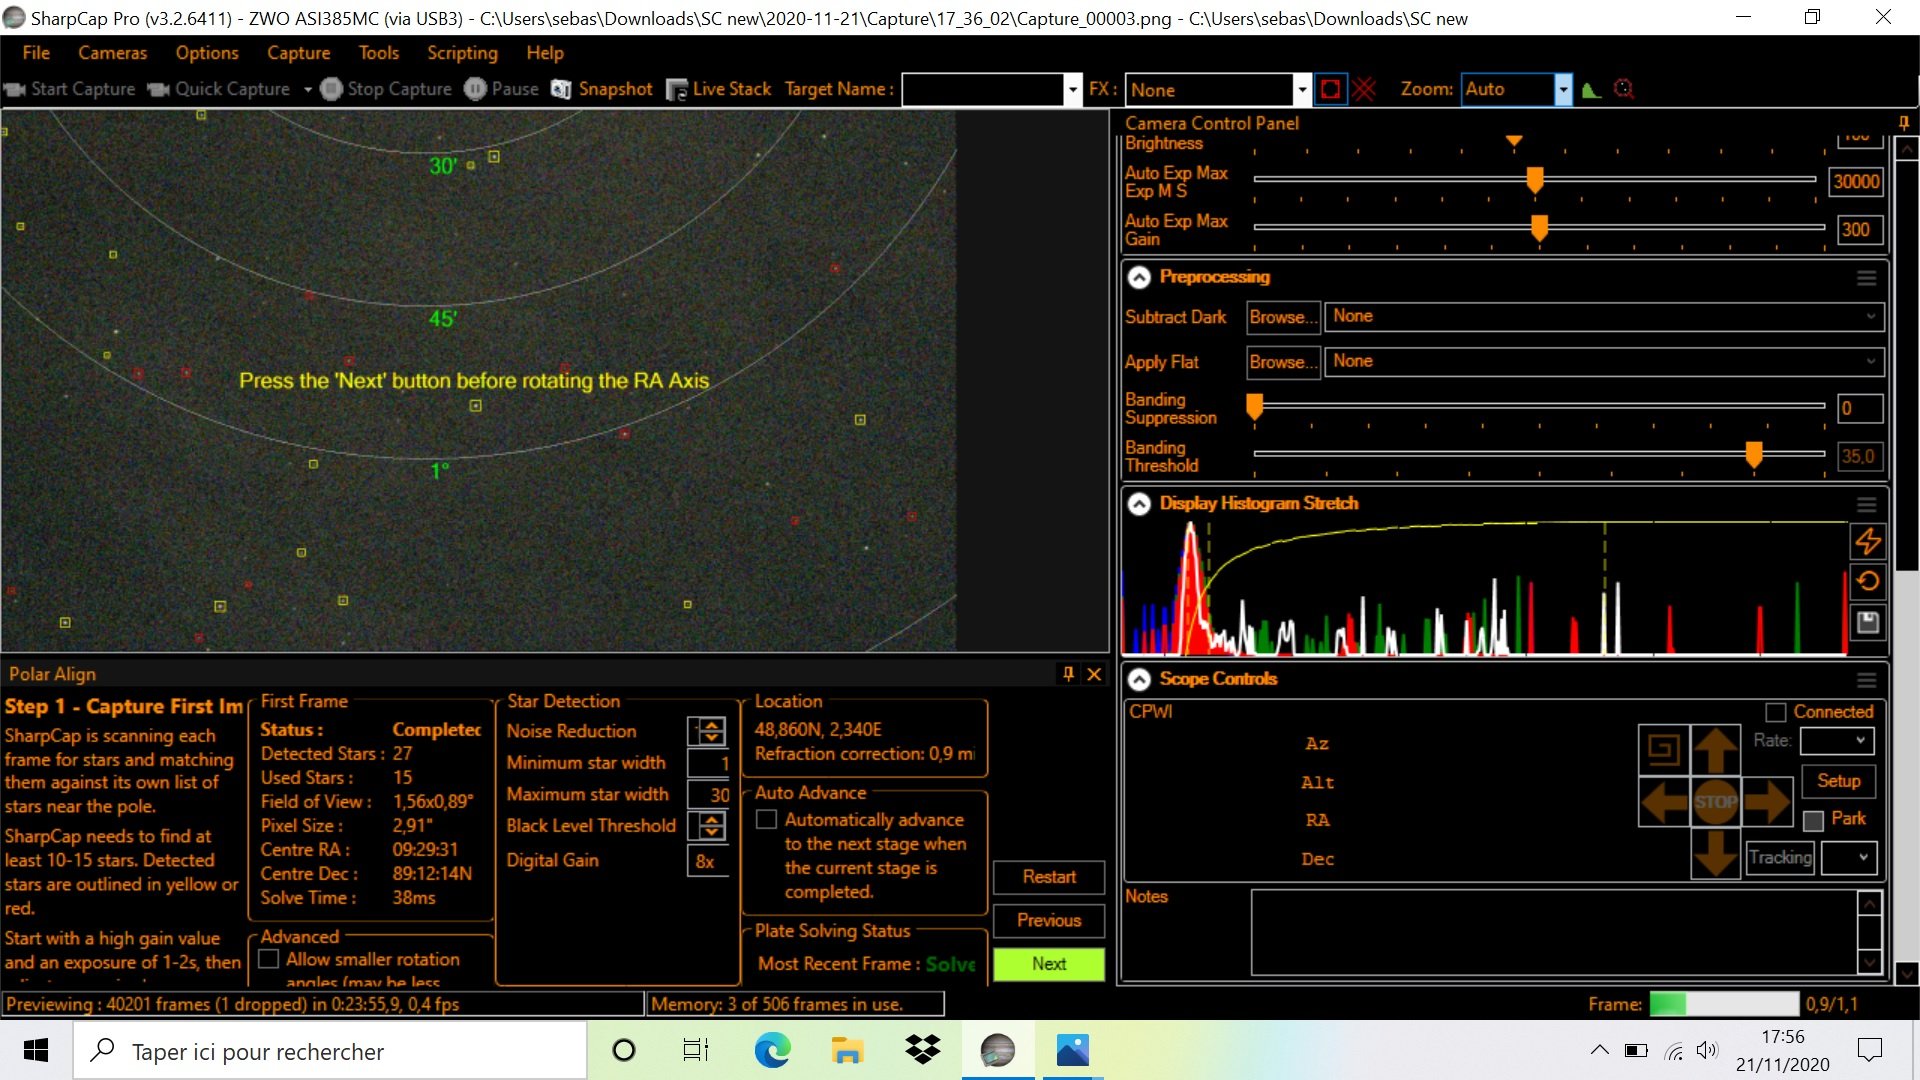Click the scope move down arrow
Image resolution: width=1920 pixels, height=1080 pixels.
click(x=1716, y=853)
